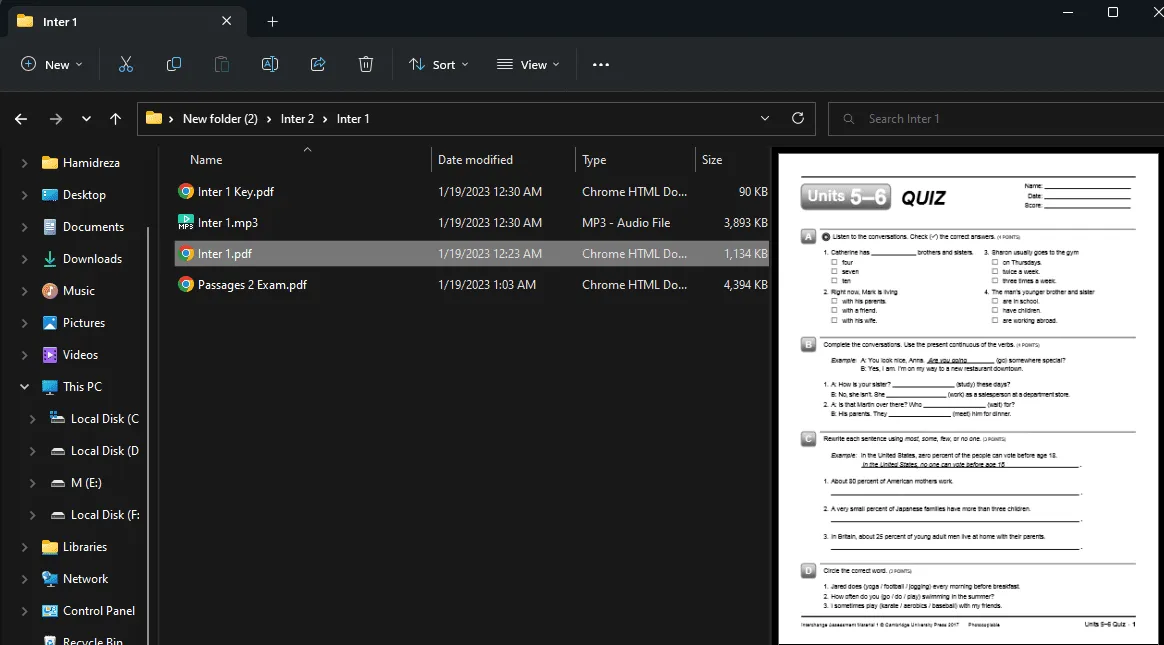The height and width of the screenshot is (645, 1164).
Task: Navigate back to previous folder
Action: [21, 118]
